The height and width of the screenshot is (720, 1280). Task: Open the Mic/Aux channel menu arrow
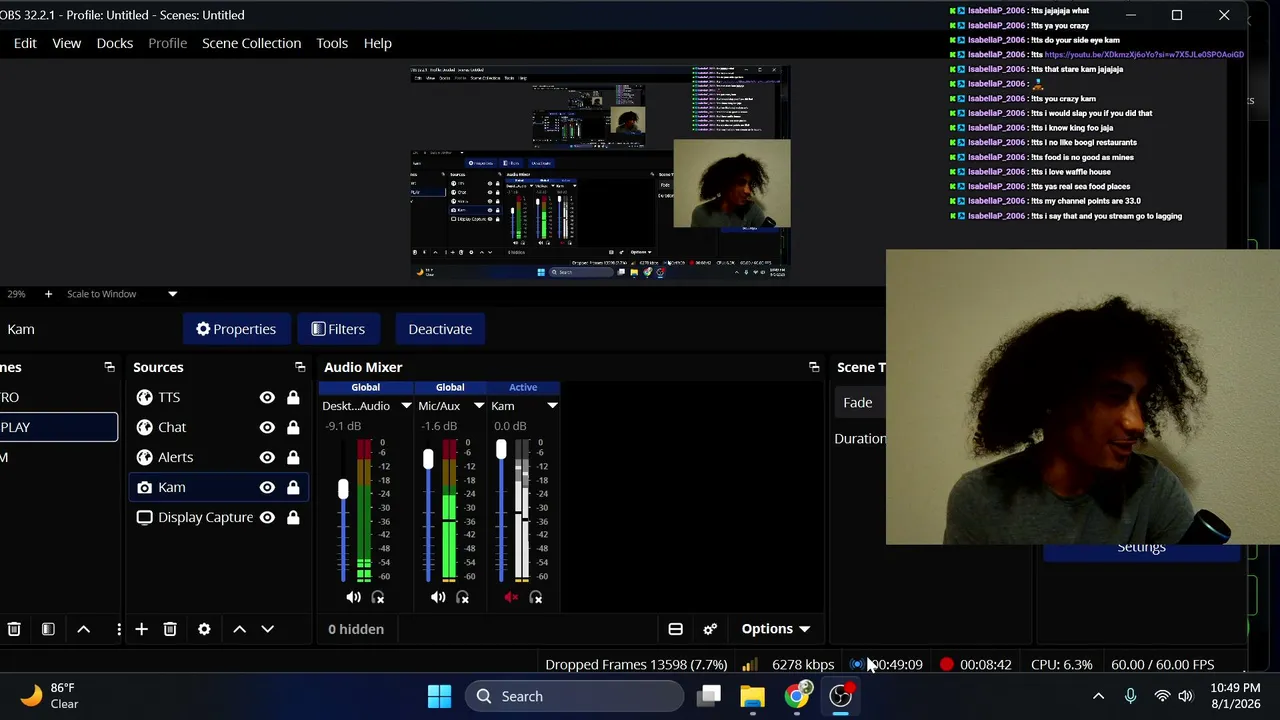pyautogui.click(x=479, y=406)
